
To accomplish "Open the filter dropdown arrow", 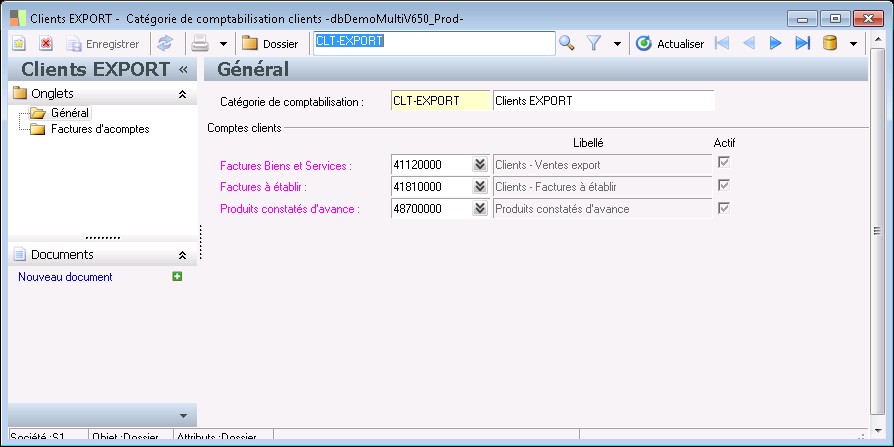I will point(617,44).
